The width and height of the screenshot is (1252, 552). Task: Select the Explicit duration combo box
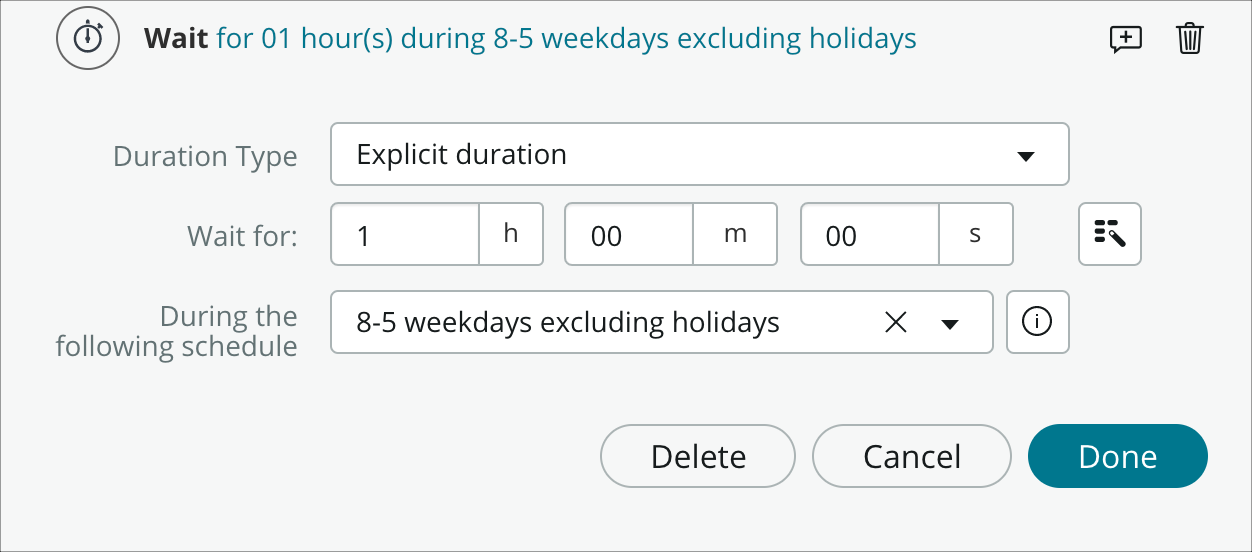pos(700,154)
